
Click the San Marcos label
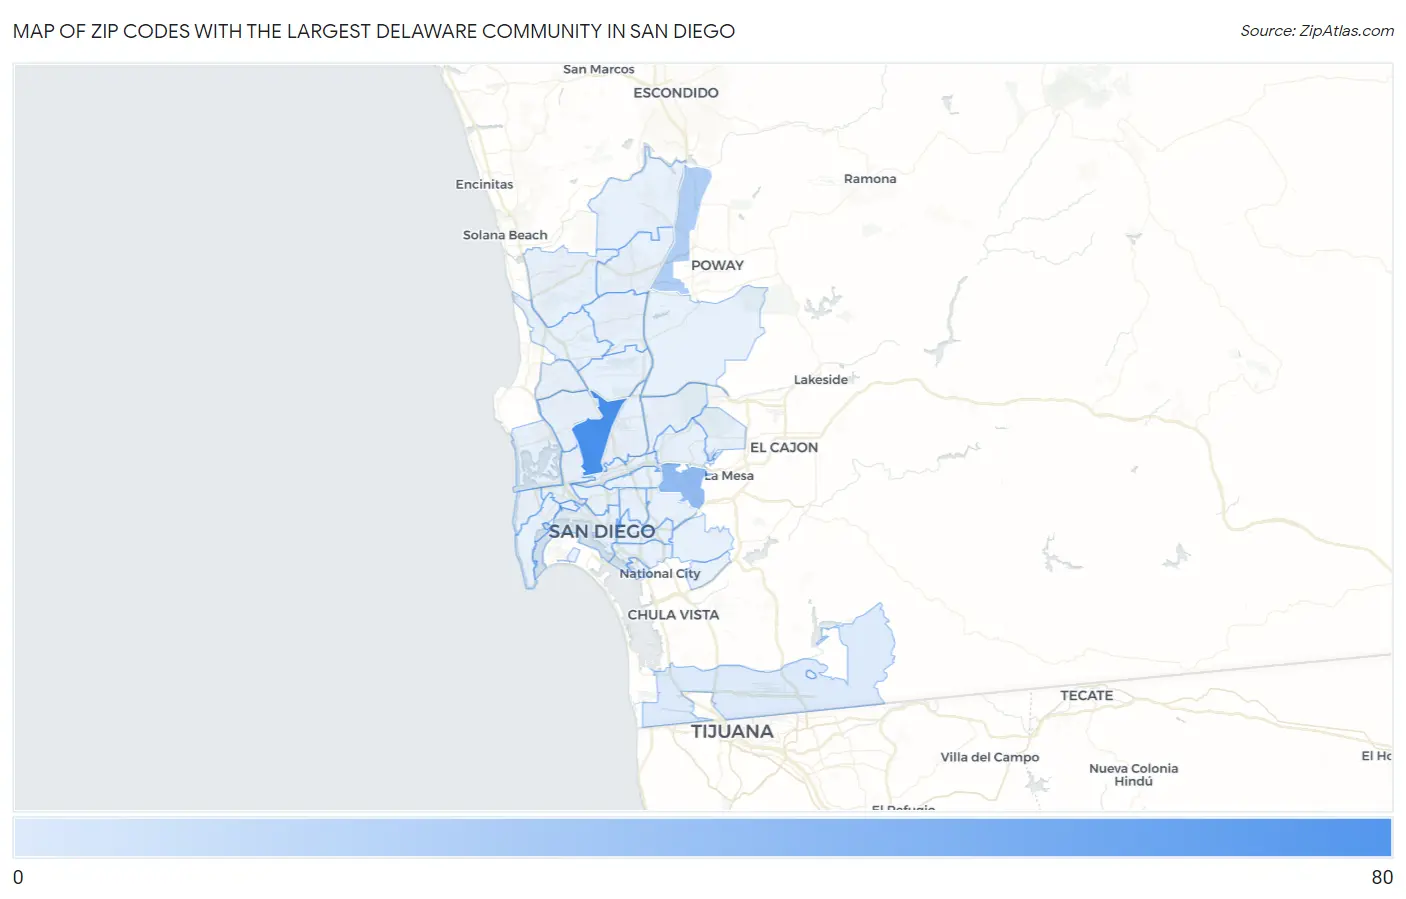pyautogui.click(x=599, y=69)
